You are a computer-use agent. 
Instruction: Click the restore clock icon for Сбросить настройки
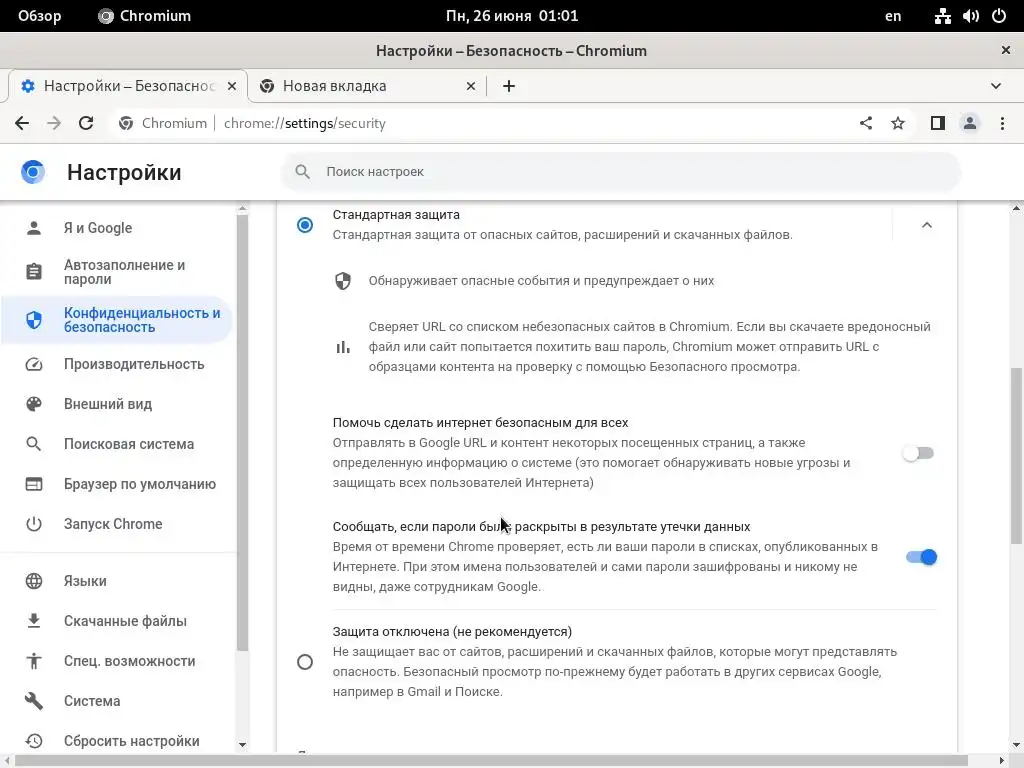pyautogui.click(x=34, y=741)
